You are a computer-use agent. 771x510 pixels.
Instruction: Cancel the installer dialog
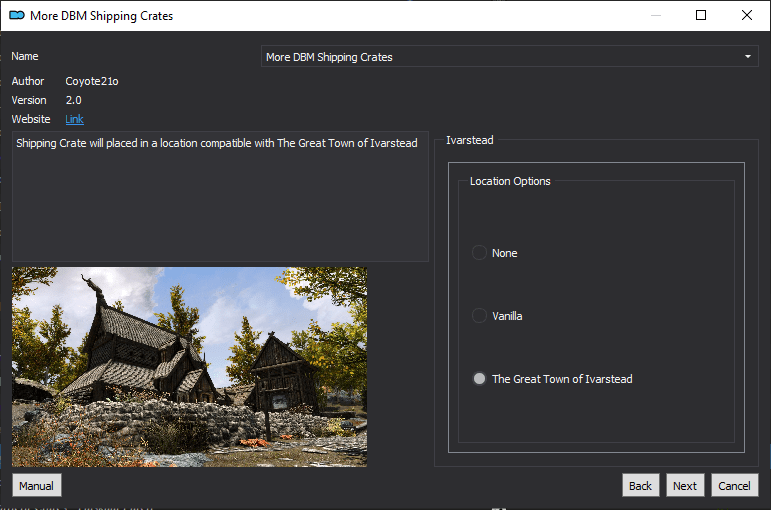coord(734,485)
